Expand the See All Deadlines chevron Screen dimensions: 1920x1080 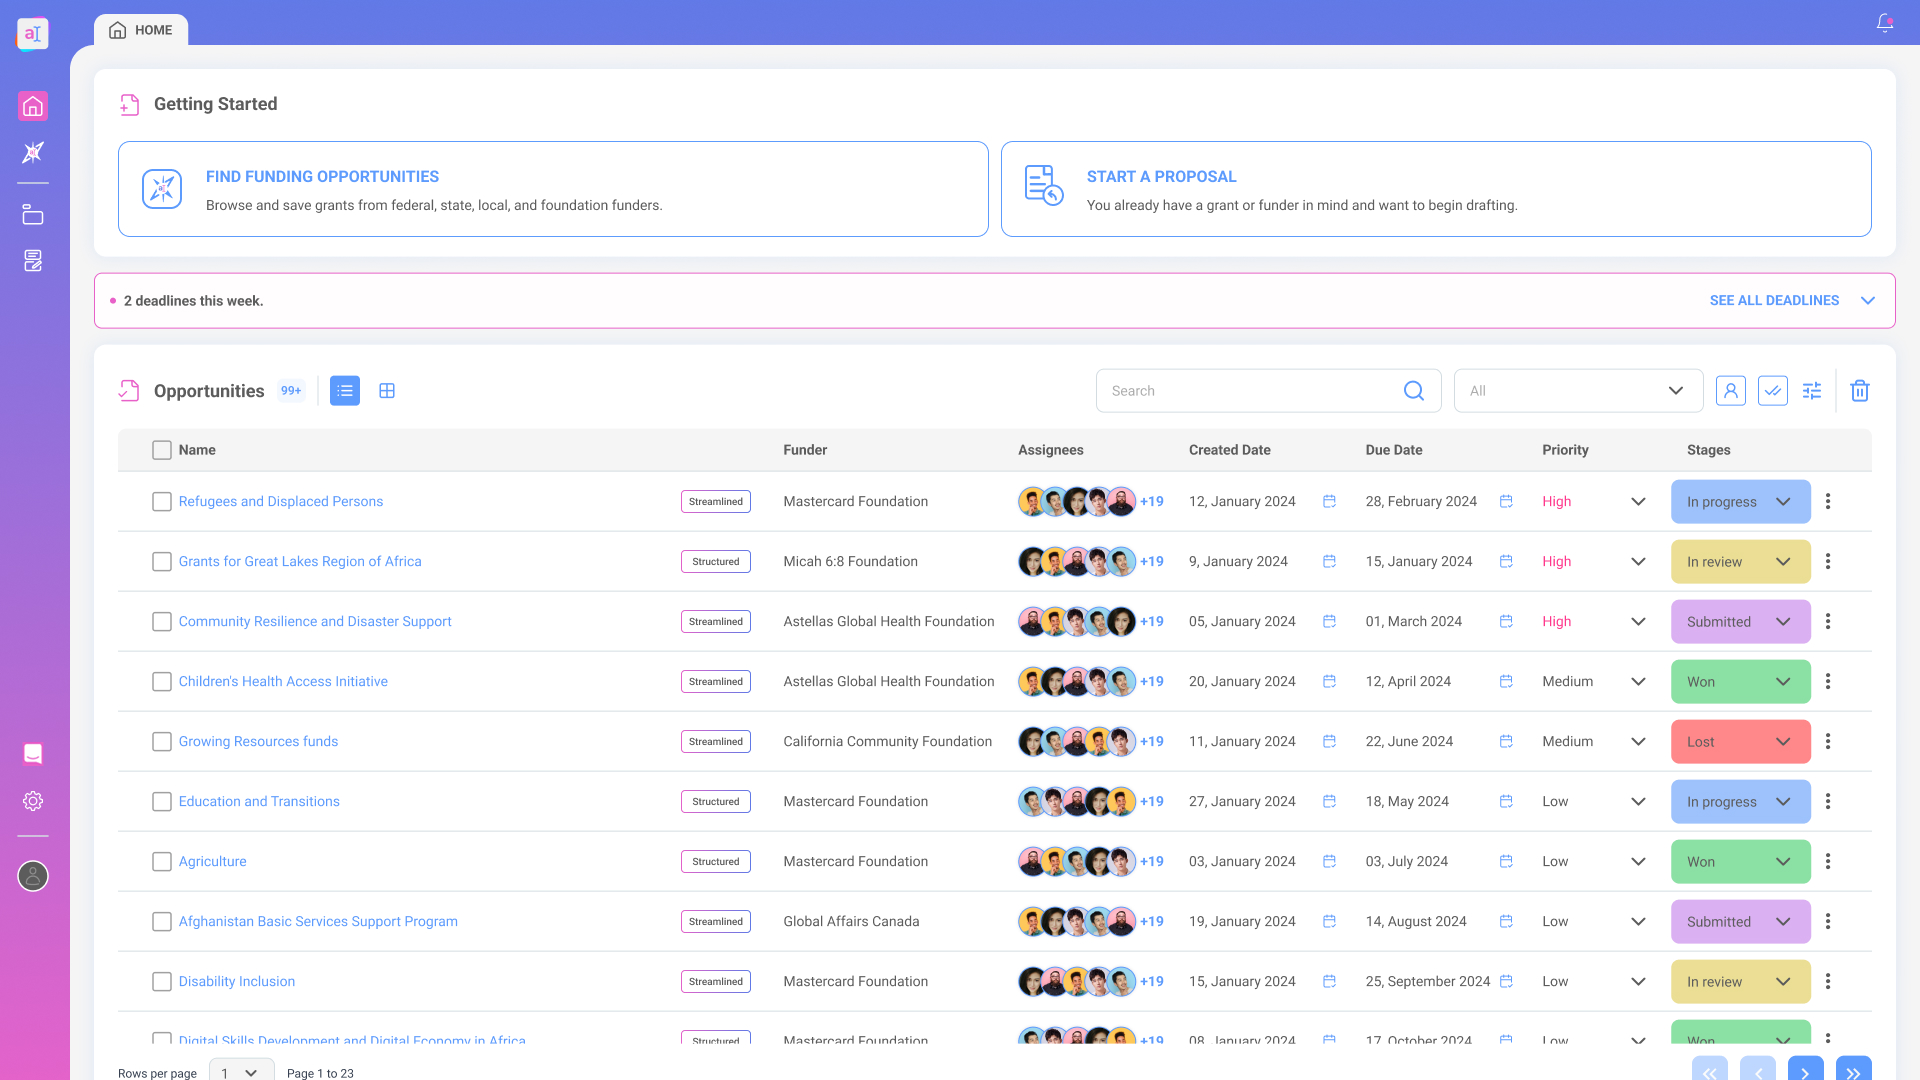click(x=1868, y=300)
